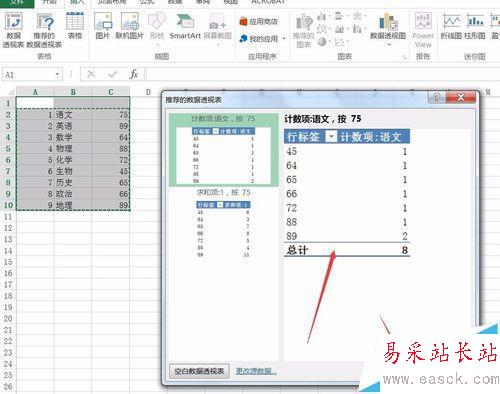This screenshot has width=500, height=394.
Task: Open 应用商店 app store
Action: click(259, 22)
